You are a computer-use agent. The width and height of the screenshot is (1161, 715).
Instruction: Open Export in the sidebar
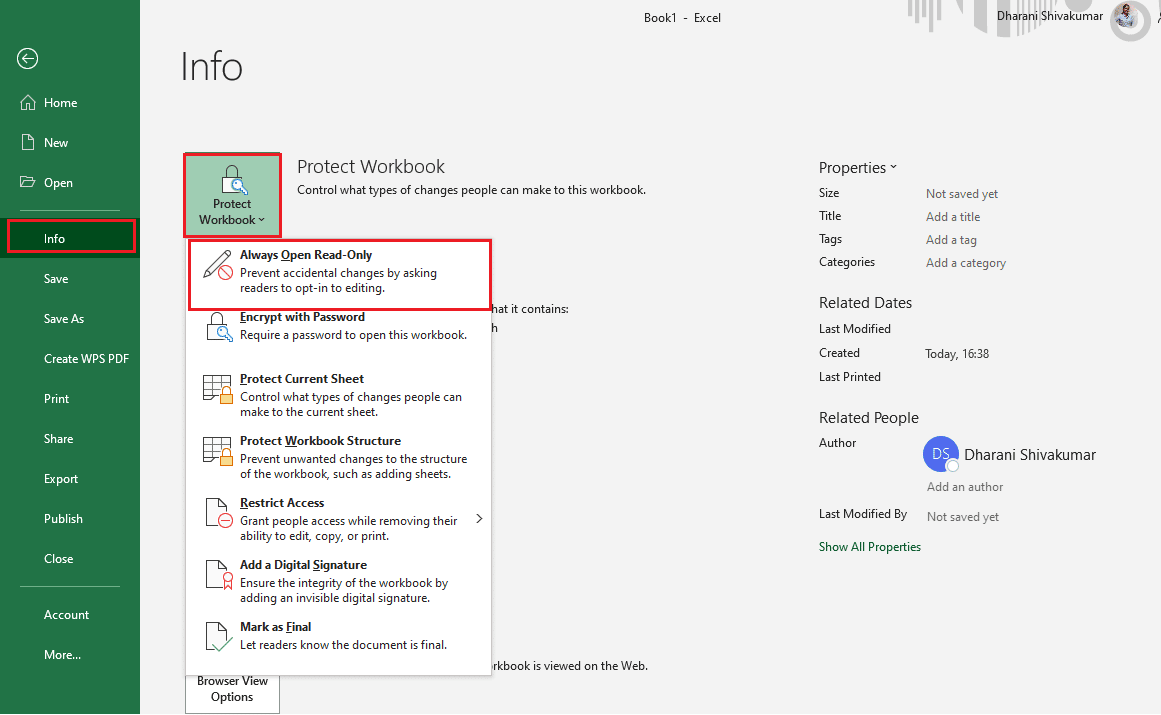tap(61, 479)
